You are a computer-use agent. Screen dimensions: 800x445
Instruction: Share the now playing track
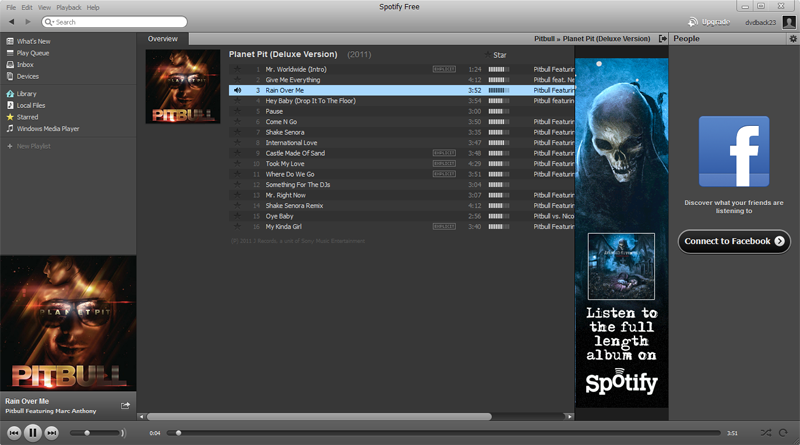pyautogui.click(x=125, y=406)
